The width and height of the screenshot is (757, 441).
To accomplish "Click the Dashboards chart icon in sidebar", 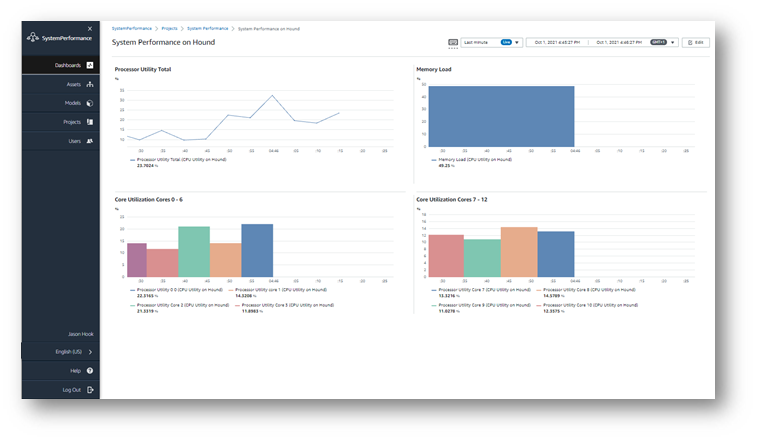I will pyautogui.click(x=89, y=65).
